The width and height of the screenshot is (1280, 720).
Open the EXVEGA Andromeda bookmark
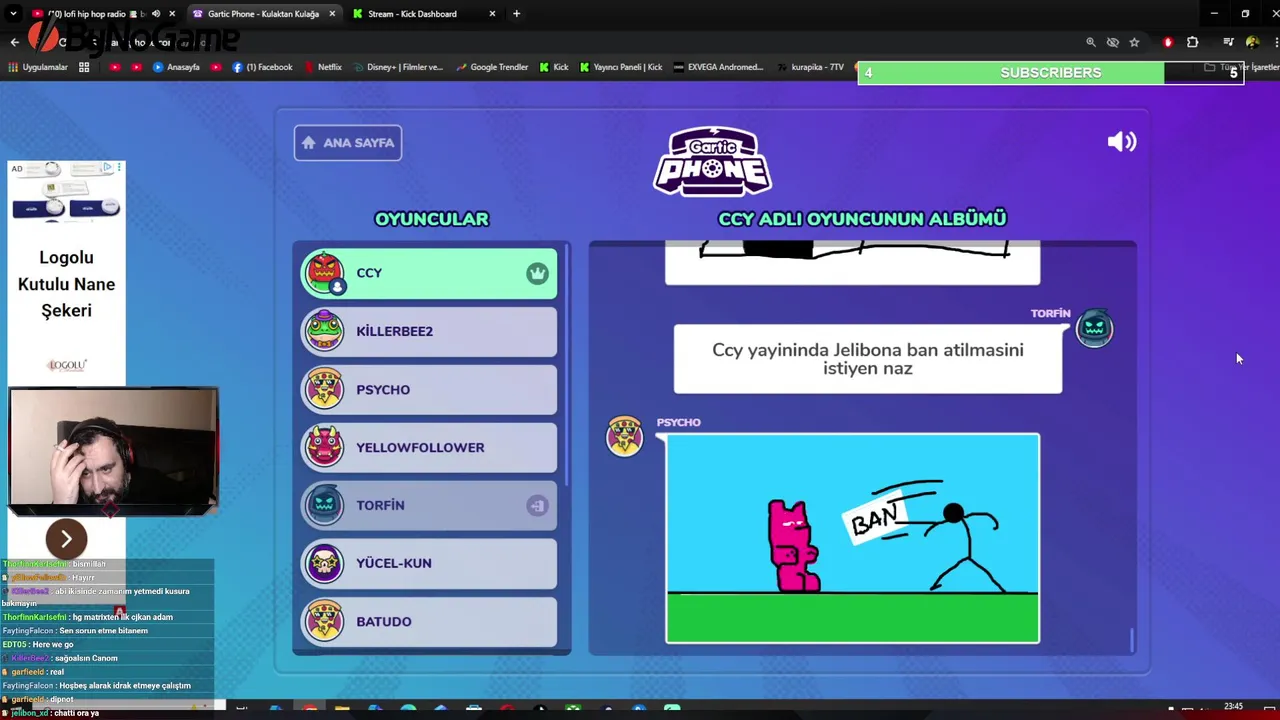[719, 67]
